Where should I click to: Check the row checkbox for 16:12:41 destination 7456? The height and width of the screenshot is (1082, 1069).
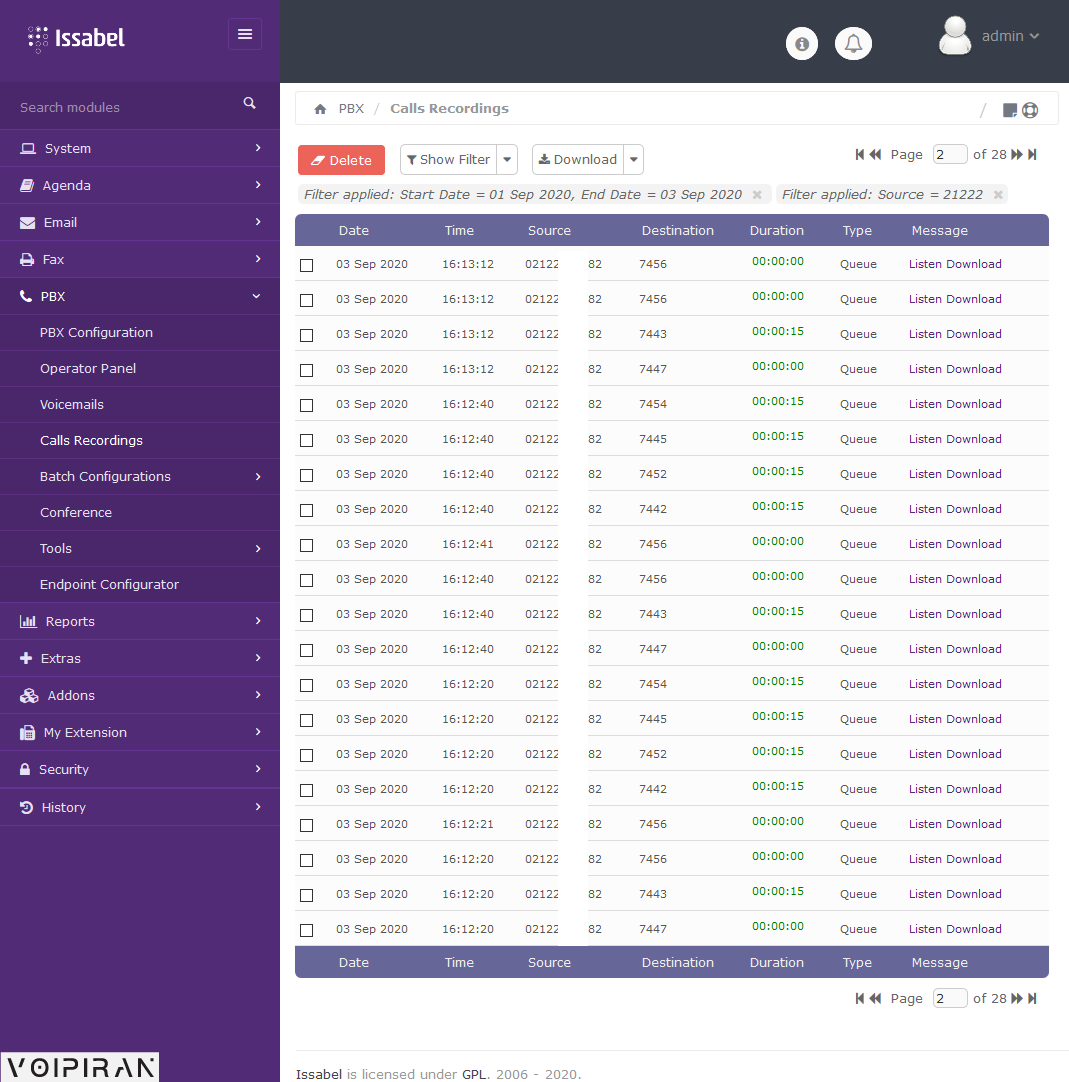[x=306, y=545]
